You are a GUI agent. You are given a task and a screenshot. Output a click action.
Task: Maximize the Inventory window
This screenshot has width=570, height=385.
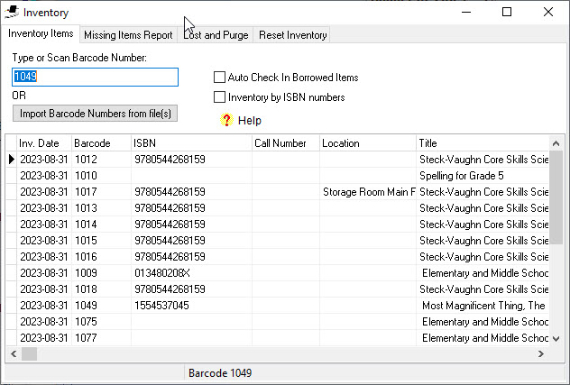(x=507, y=12)
